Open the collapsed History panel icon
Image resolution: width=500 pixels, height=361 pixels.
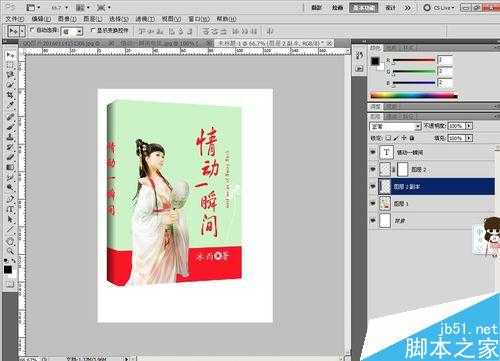(359, 55)
